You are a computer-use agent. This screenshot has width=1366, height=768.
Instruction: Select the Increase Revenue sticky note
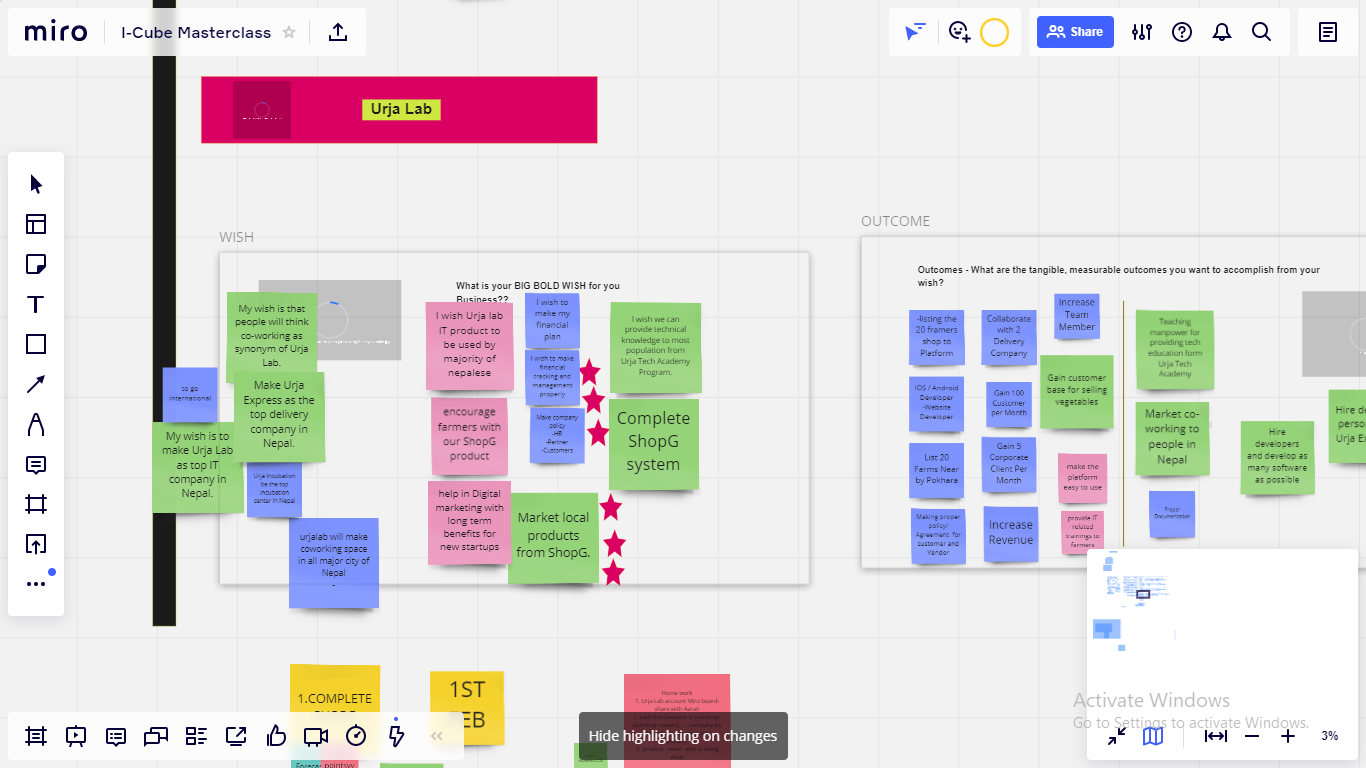point(1011,534)
